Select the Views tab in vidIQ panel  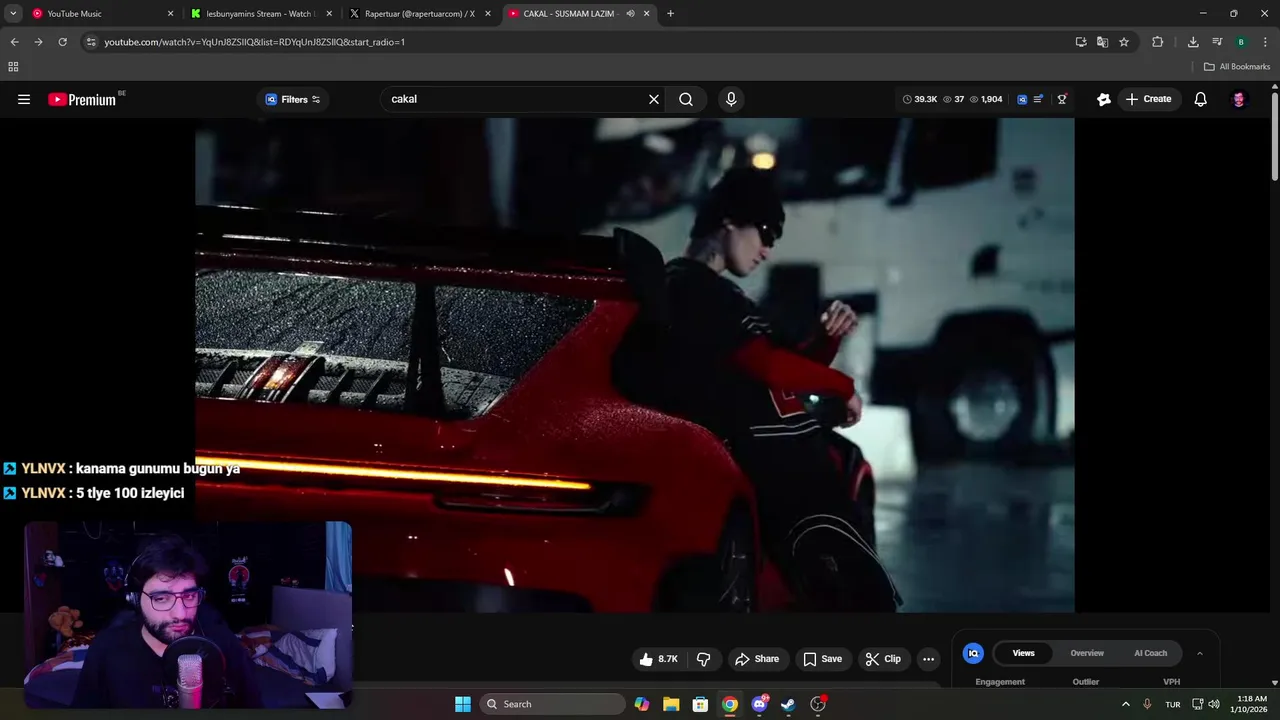point(1023,653)
